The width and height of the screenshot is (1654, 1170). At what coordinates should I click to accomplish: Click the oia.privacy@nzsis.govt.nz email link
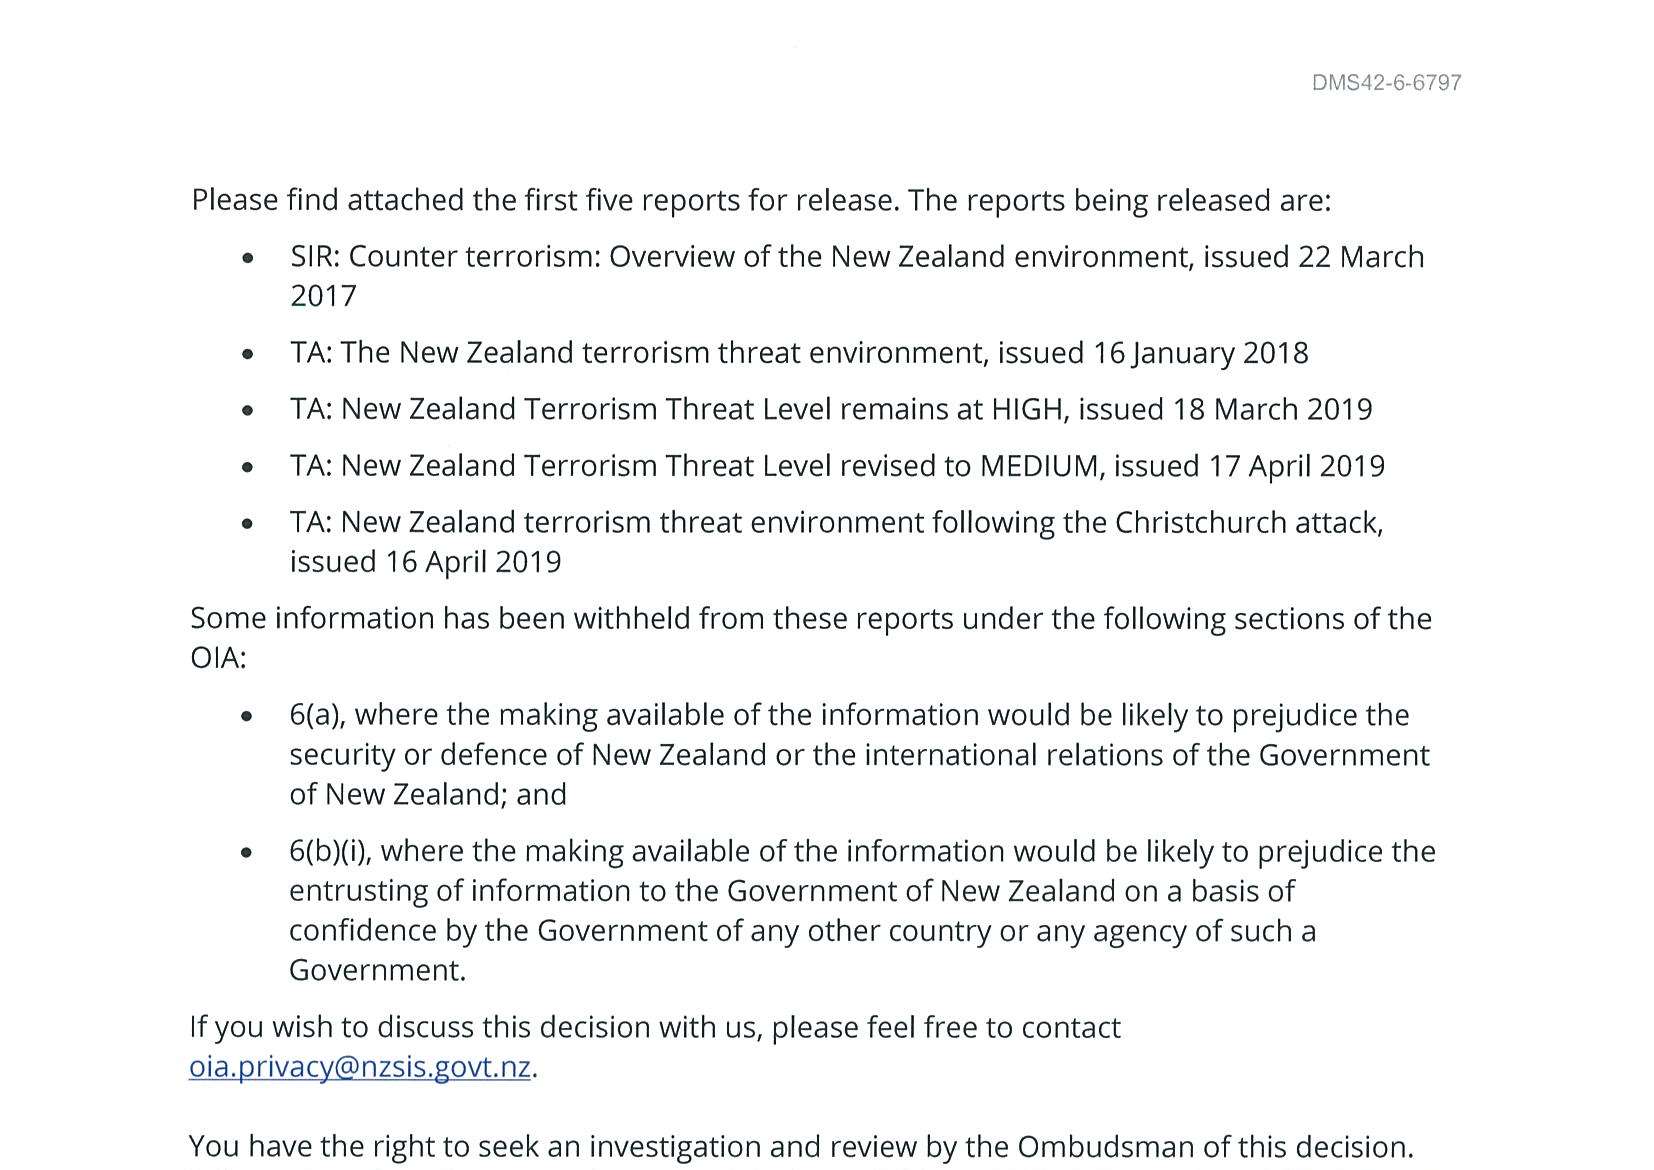click(359, 1067)
